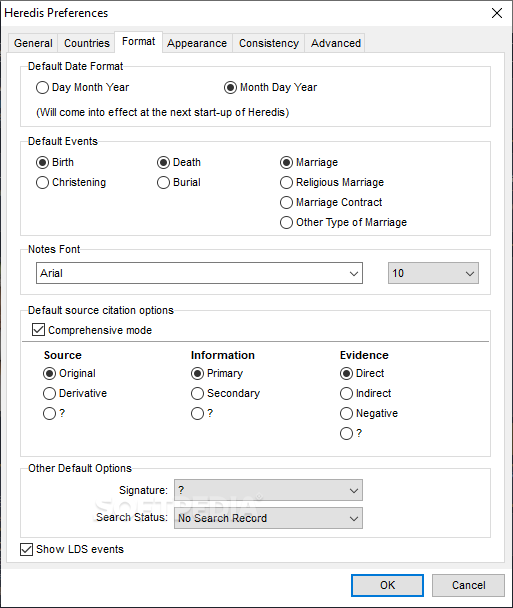Open the Arial notes font dropdown
The height and width of the screenshot is (608, 513).
(199, 273)
